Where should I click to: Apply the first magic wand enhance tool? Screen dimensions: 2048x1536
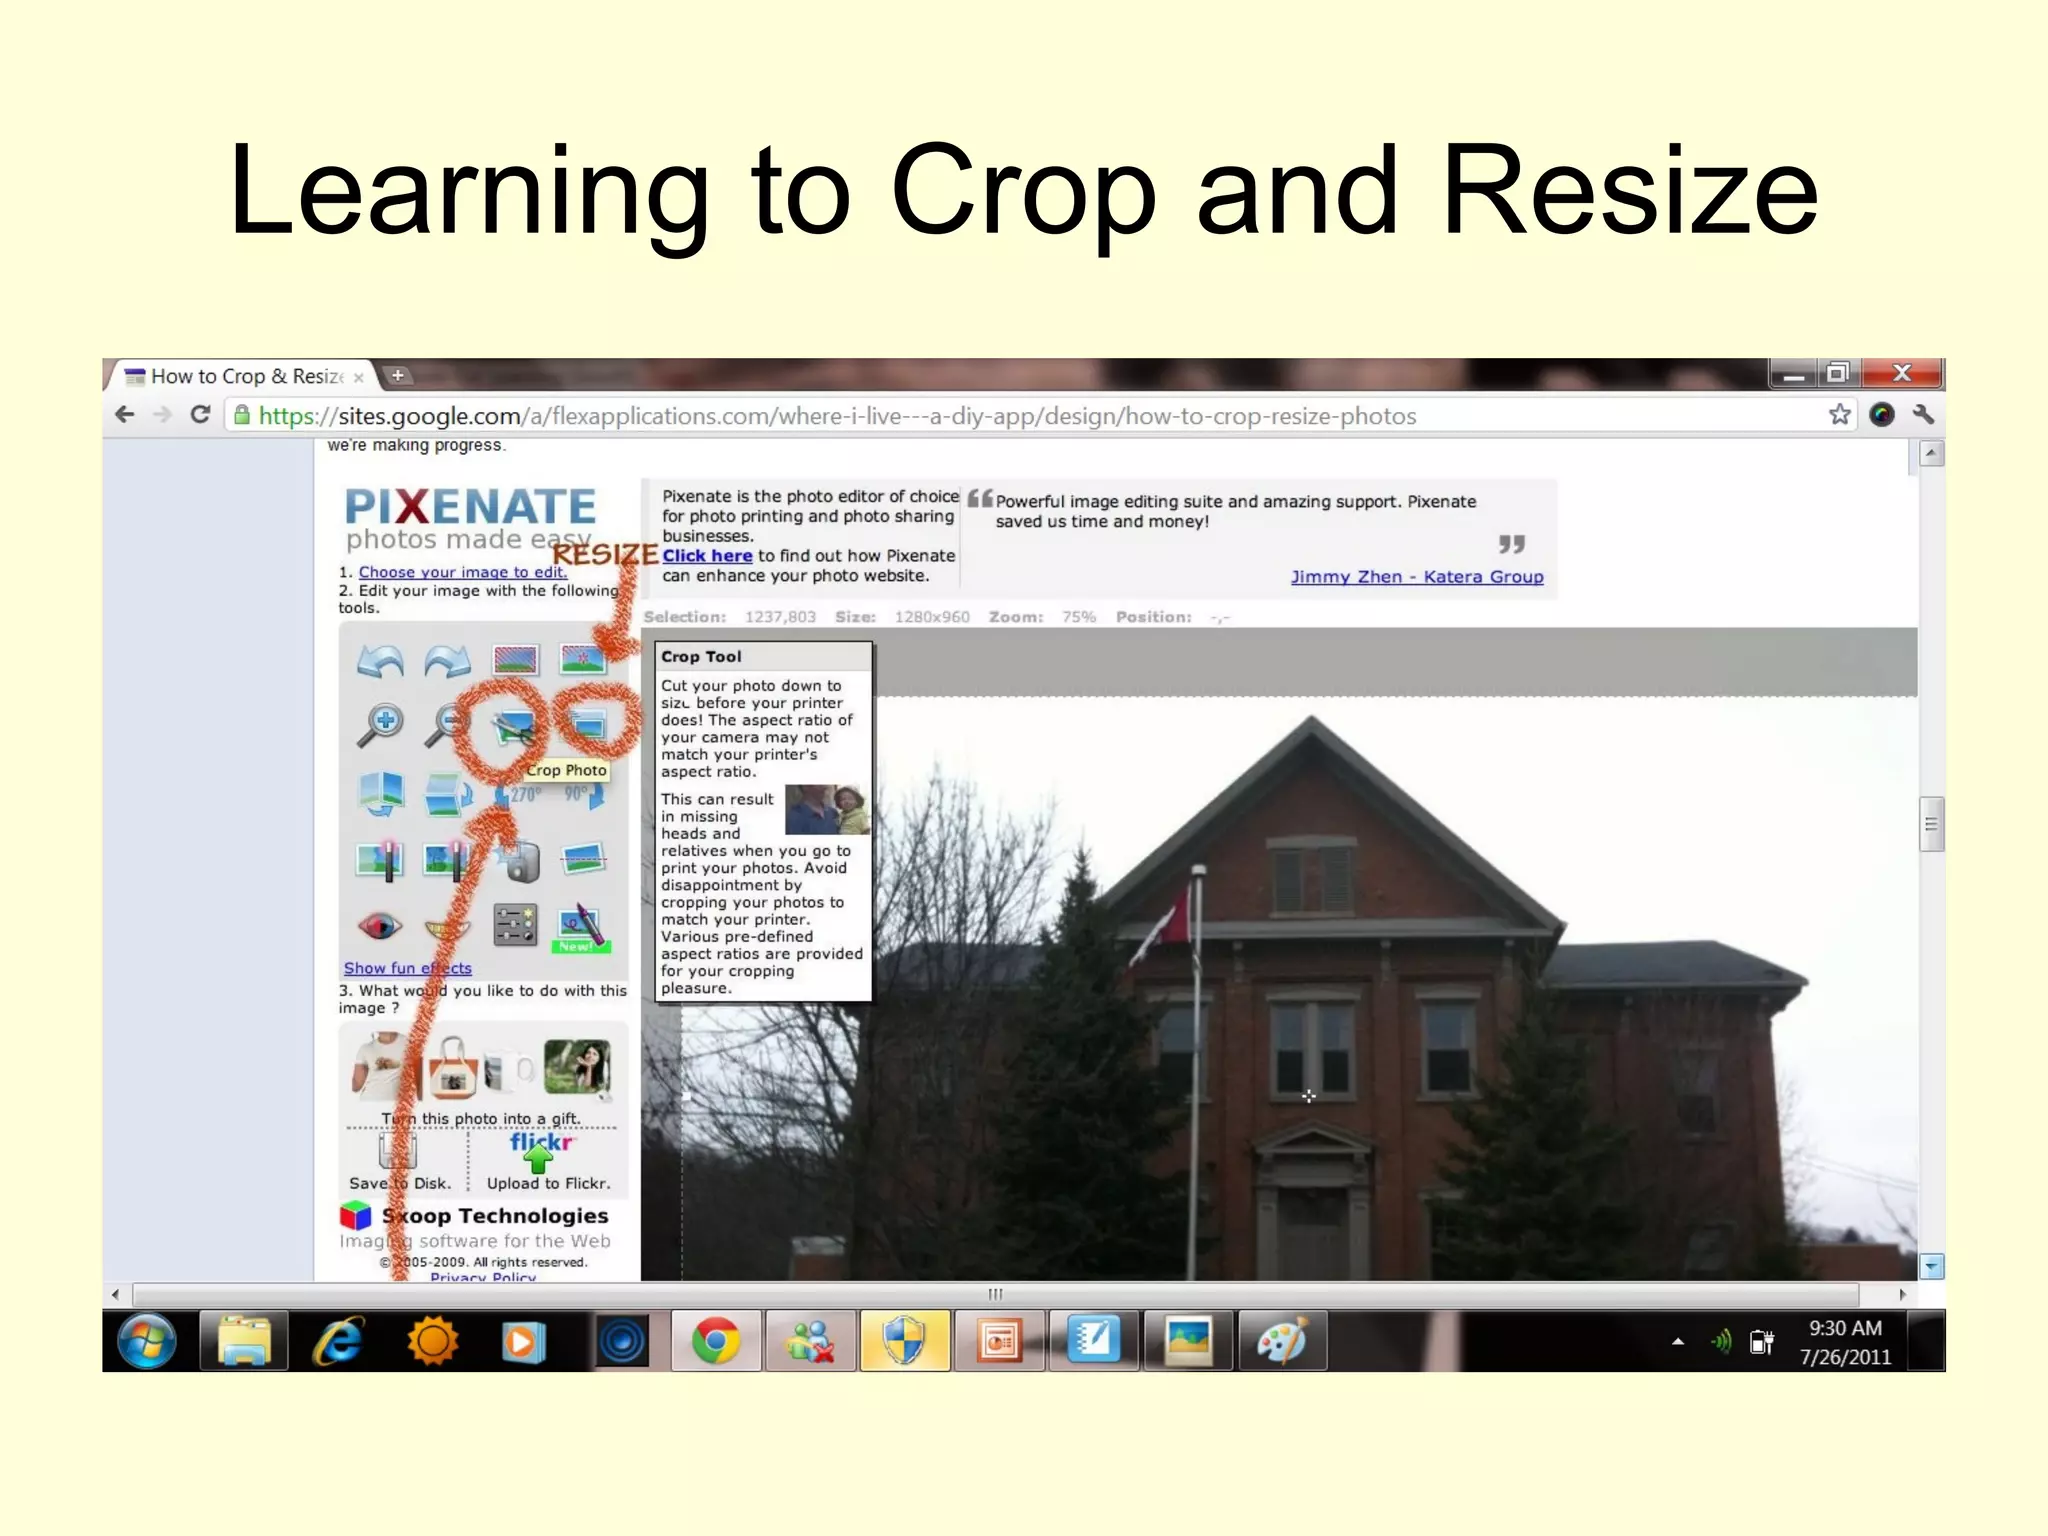click(x=380, y=860)
